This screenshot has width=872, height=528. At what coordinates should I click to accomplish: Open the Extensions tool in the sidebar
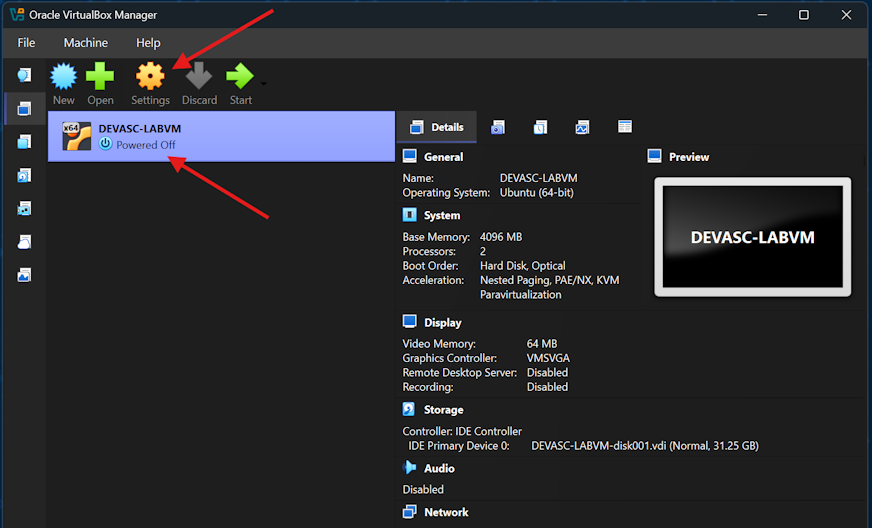click(x=24, y=142)
